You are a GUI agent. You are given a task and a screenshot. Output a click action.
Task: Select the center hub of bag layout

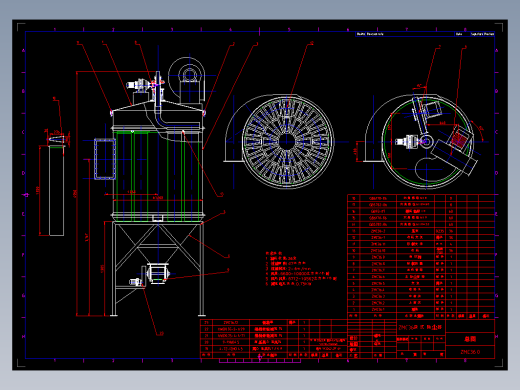click(286, 142)
